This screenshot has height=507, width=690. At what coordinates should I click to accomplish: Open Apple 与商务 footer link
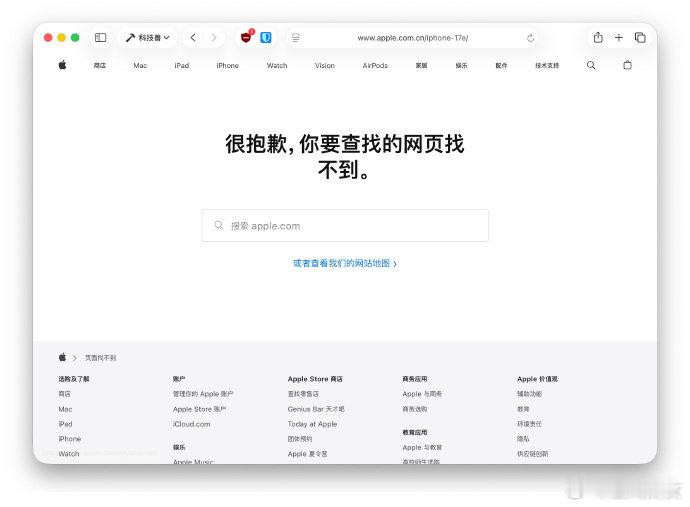point(422,394)
